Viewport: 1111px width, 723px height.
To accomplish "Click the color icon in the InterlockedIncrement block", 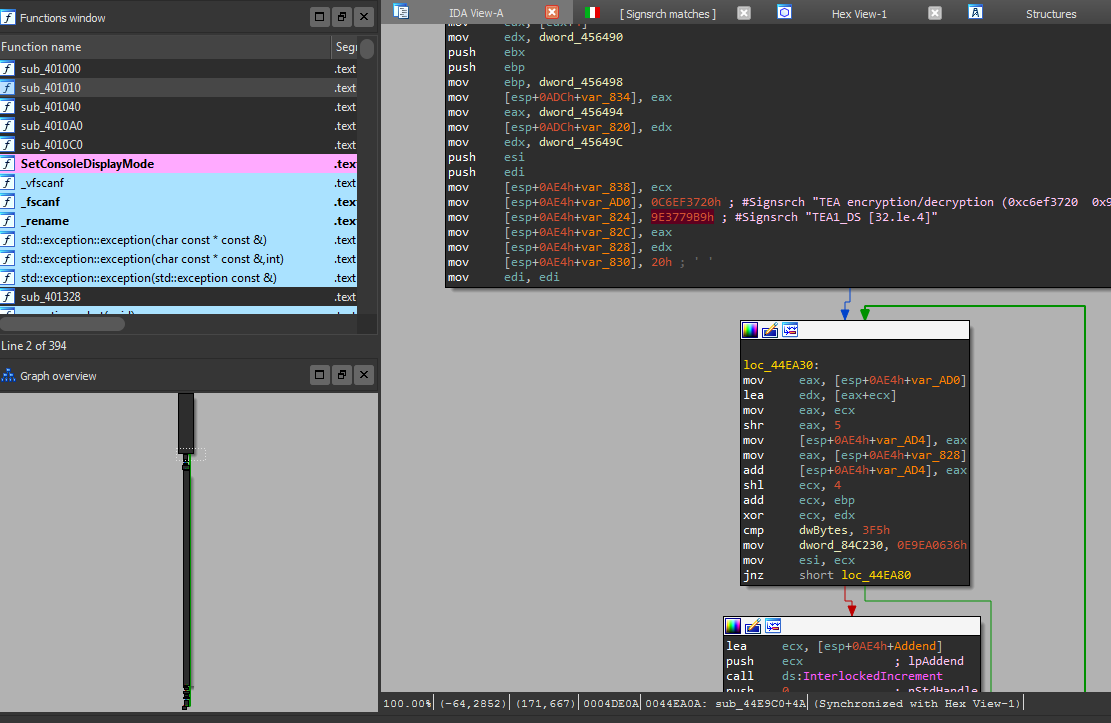I will pos(733,626).
